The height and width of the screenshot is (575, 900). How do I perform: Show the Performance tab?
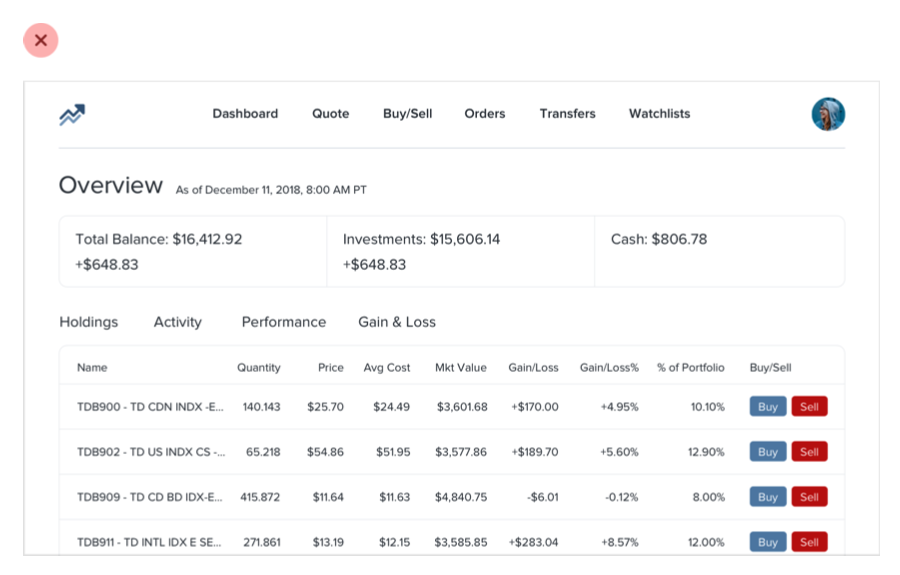pyautogui.click(x=283, y=322)
